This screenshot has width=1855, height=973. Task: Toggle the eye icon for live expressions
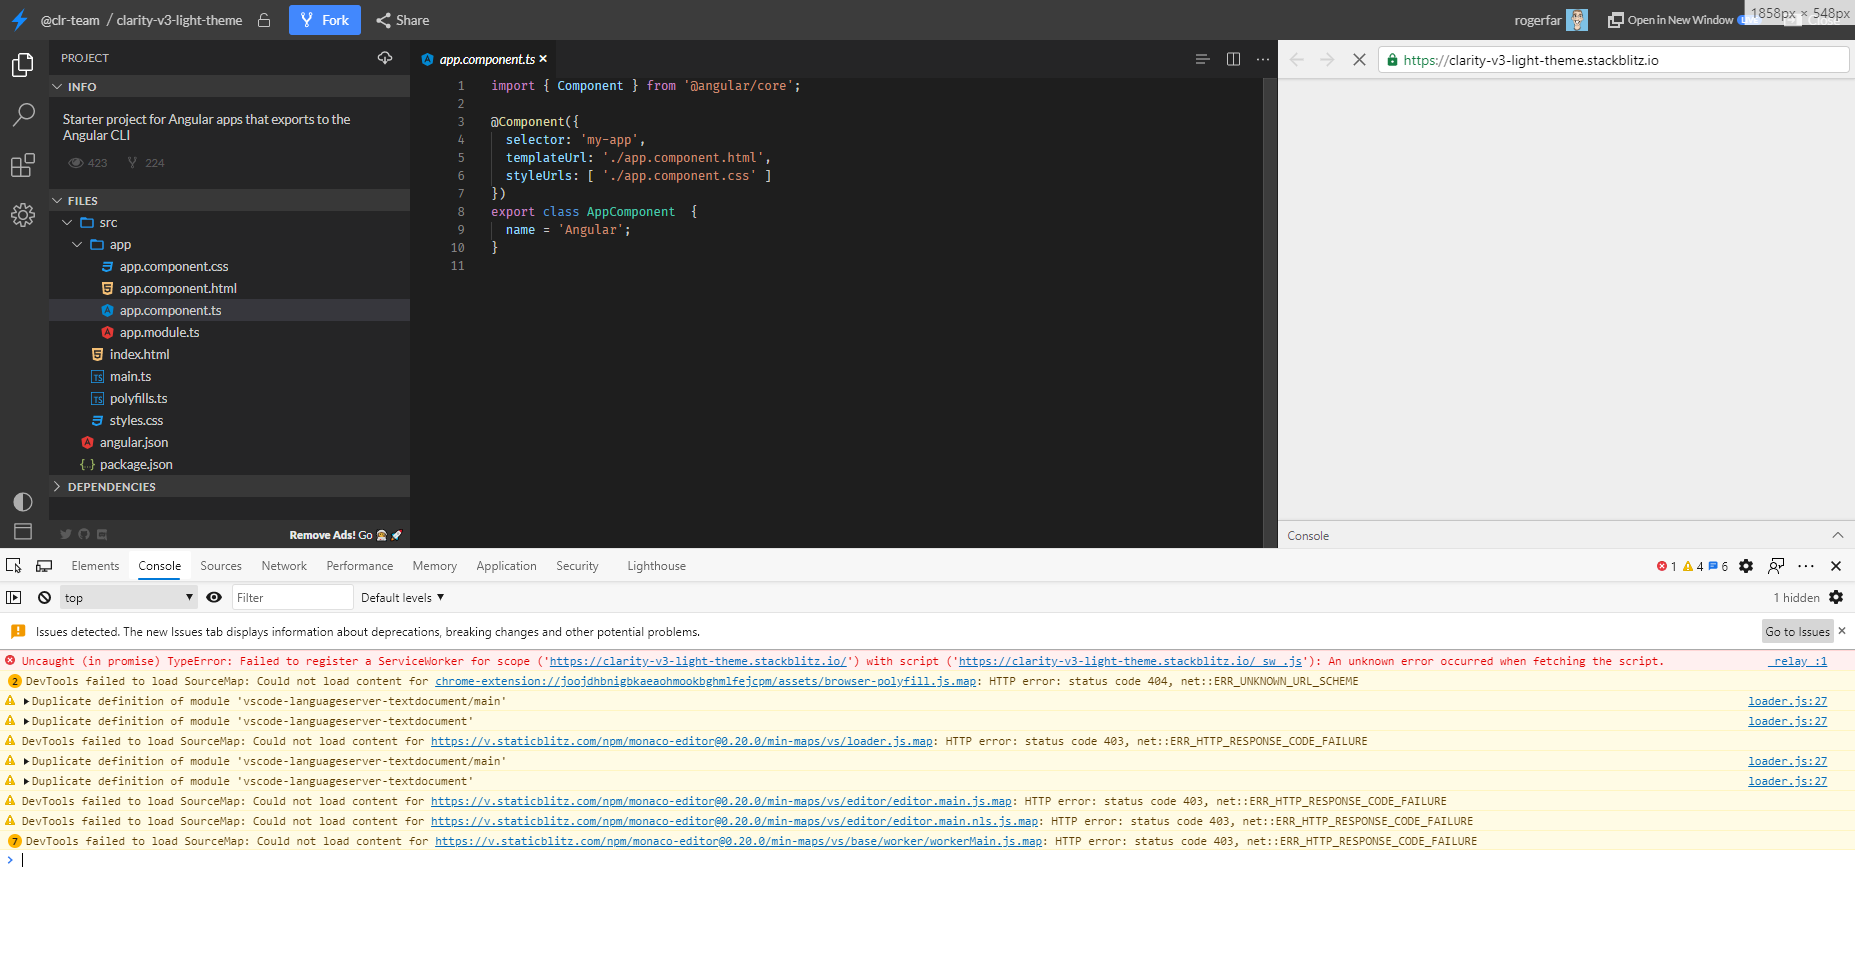pyautogui.click(x=214, y=597)
